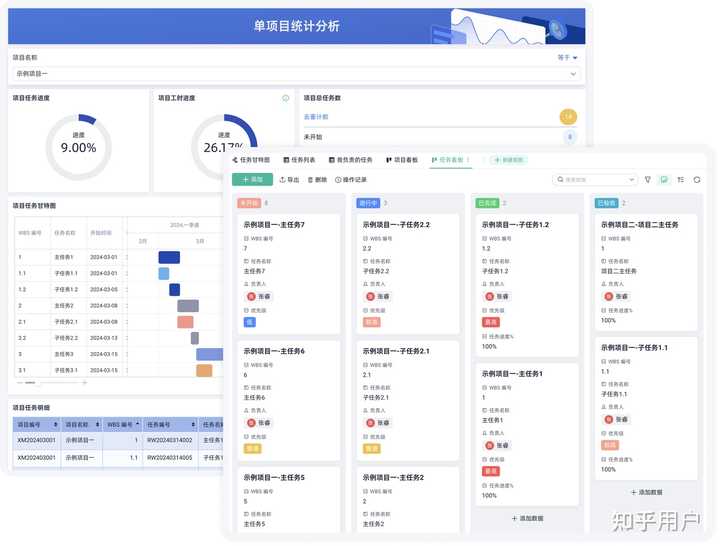The image size is (720, 546).
Task: Open card 示例项目一-子任务2.2
Action: click(x=408, y=273)
